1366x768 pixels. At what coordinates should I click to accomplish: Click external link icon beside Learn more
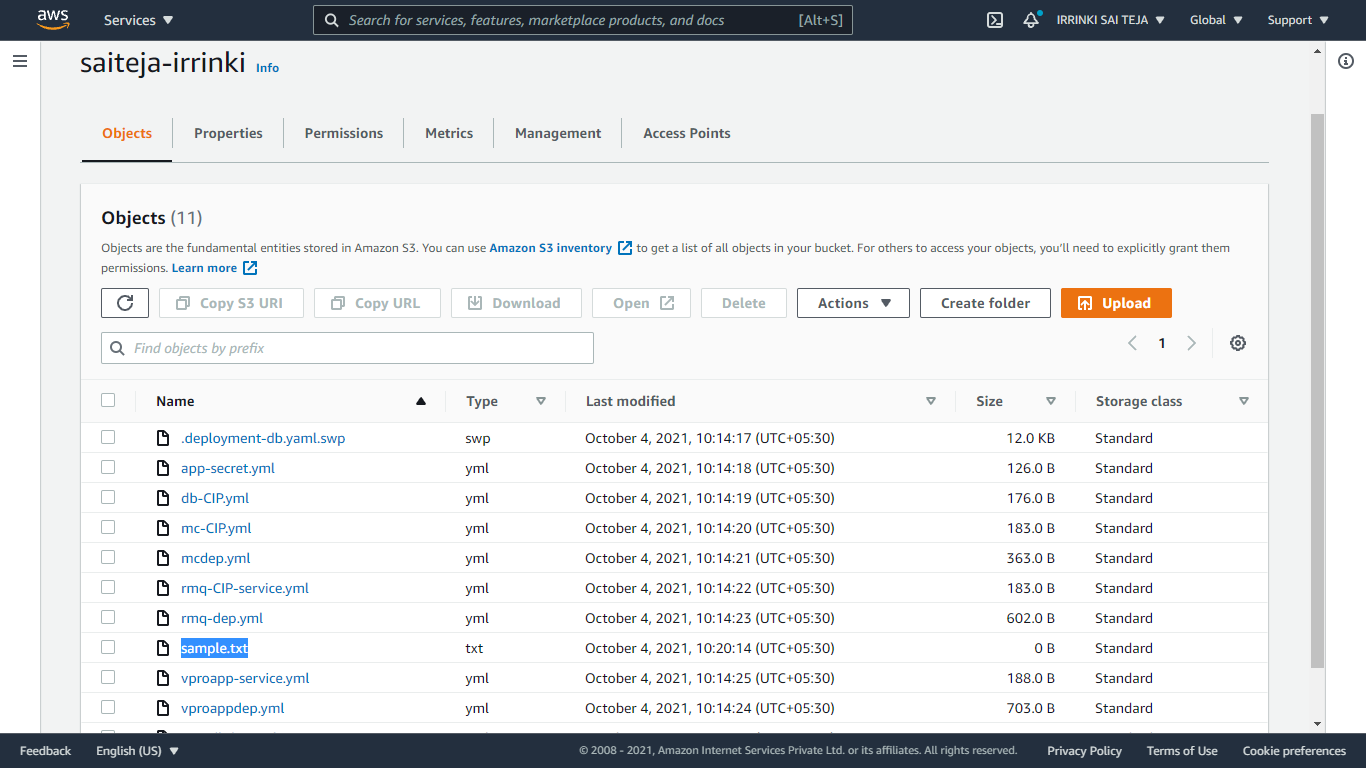(x=250, y=268)
